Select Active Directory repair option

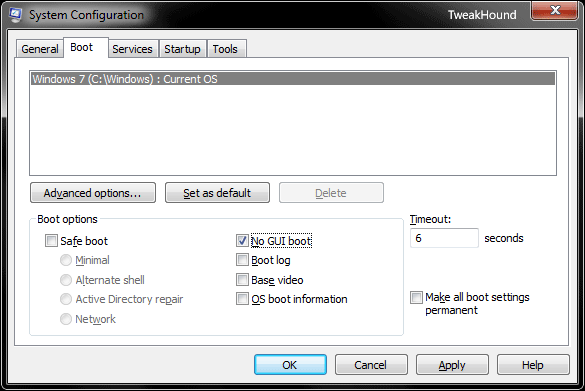click(66, 299)
